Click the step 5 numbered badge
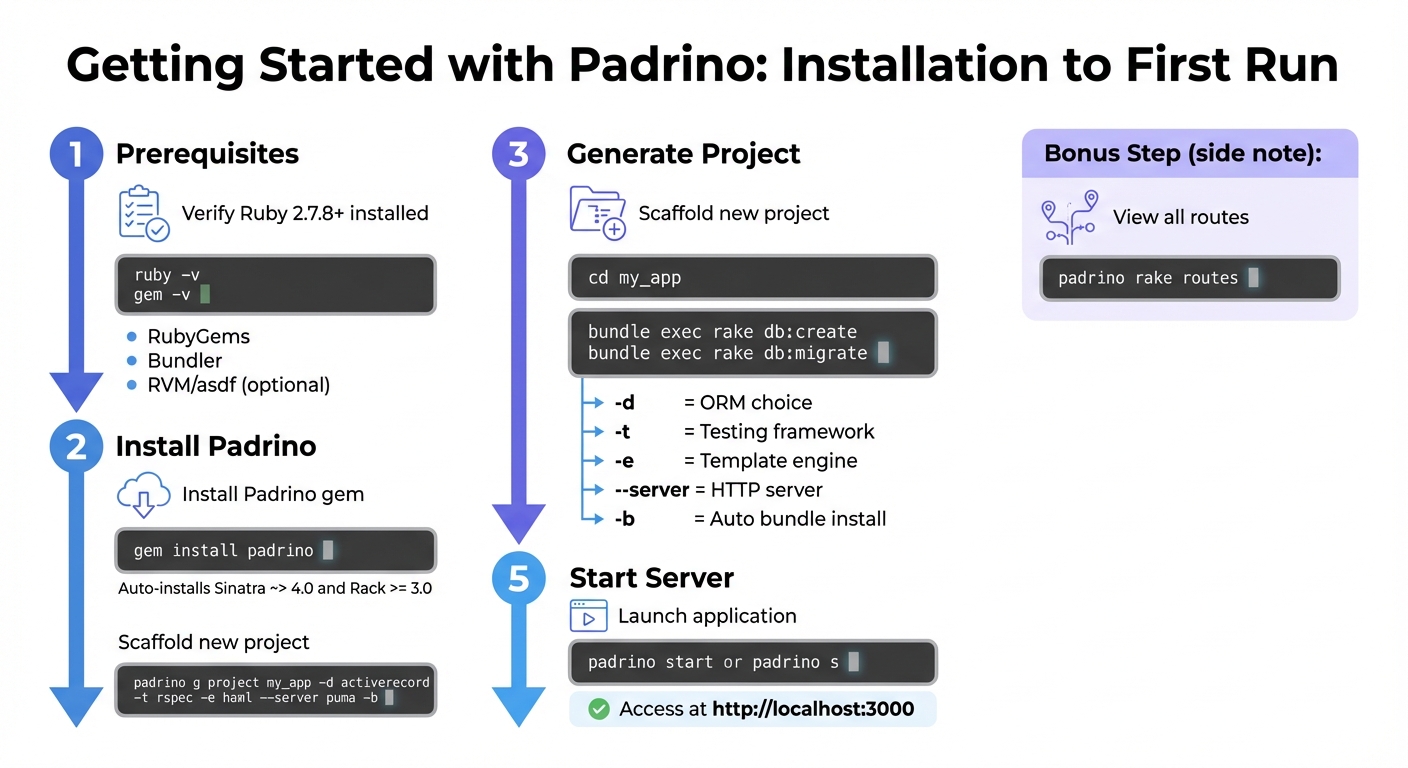1408x768 pixels. pos(518,577)
